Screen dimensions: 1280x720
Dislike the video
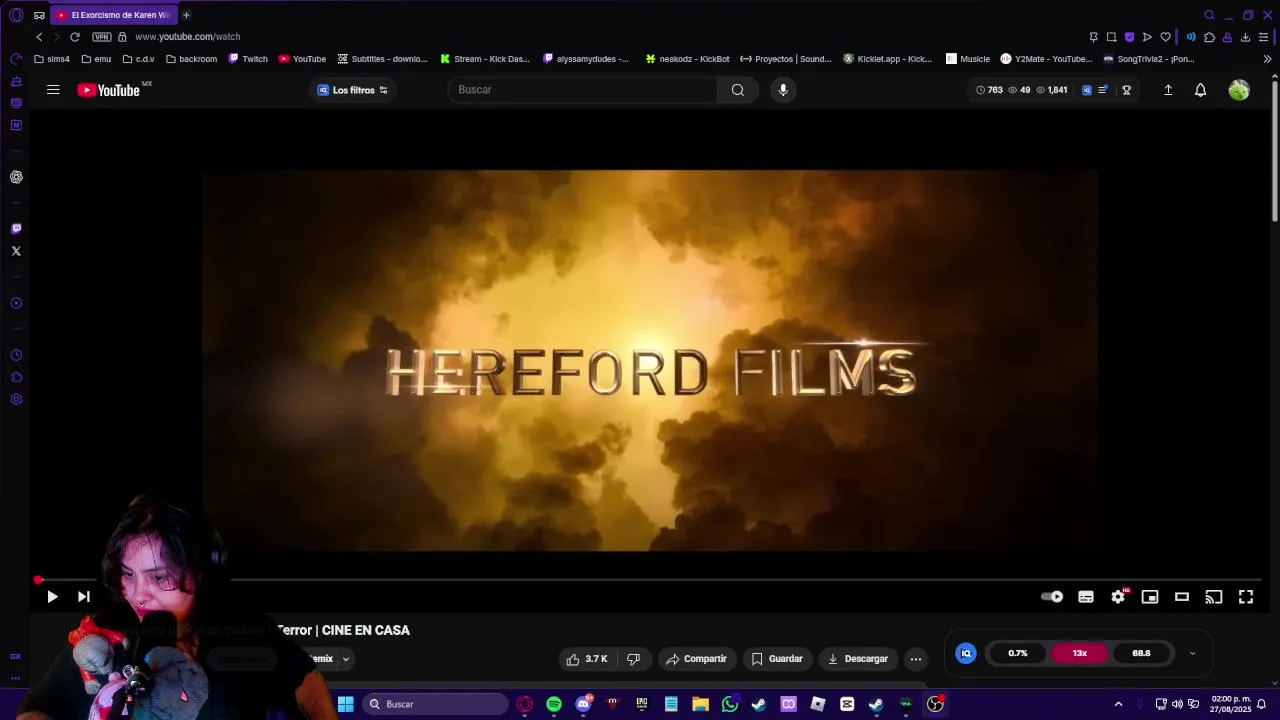coord(633,659)
